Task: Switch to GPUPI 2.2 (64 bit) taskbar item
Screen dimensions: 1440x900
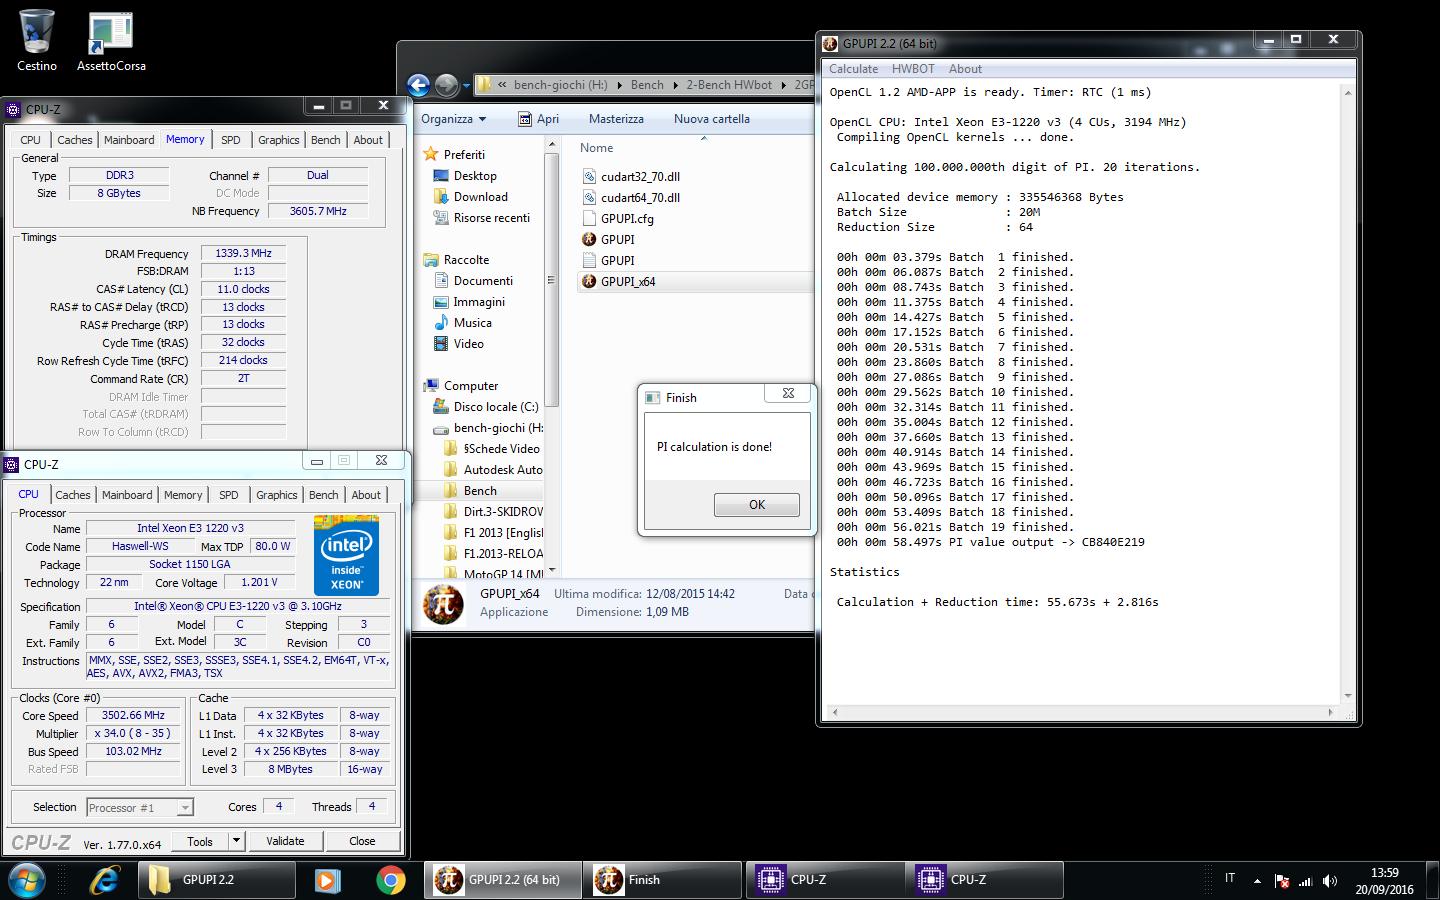Action: tap(503, 880)
